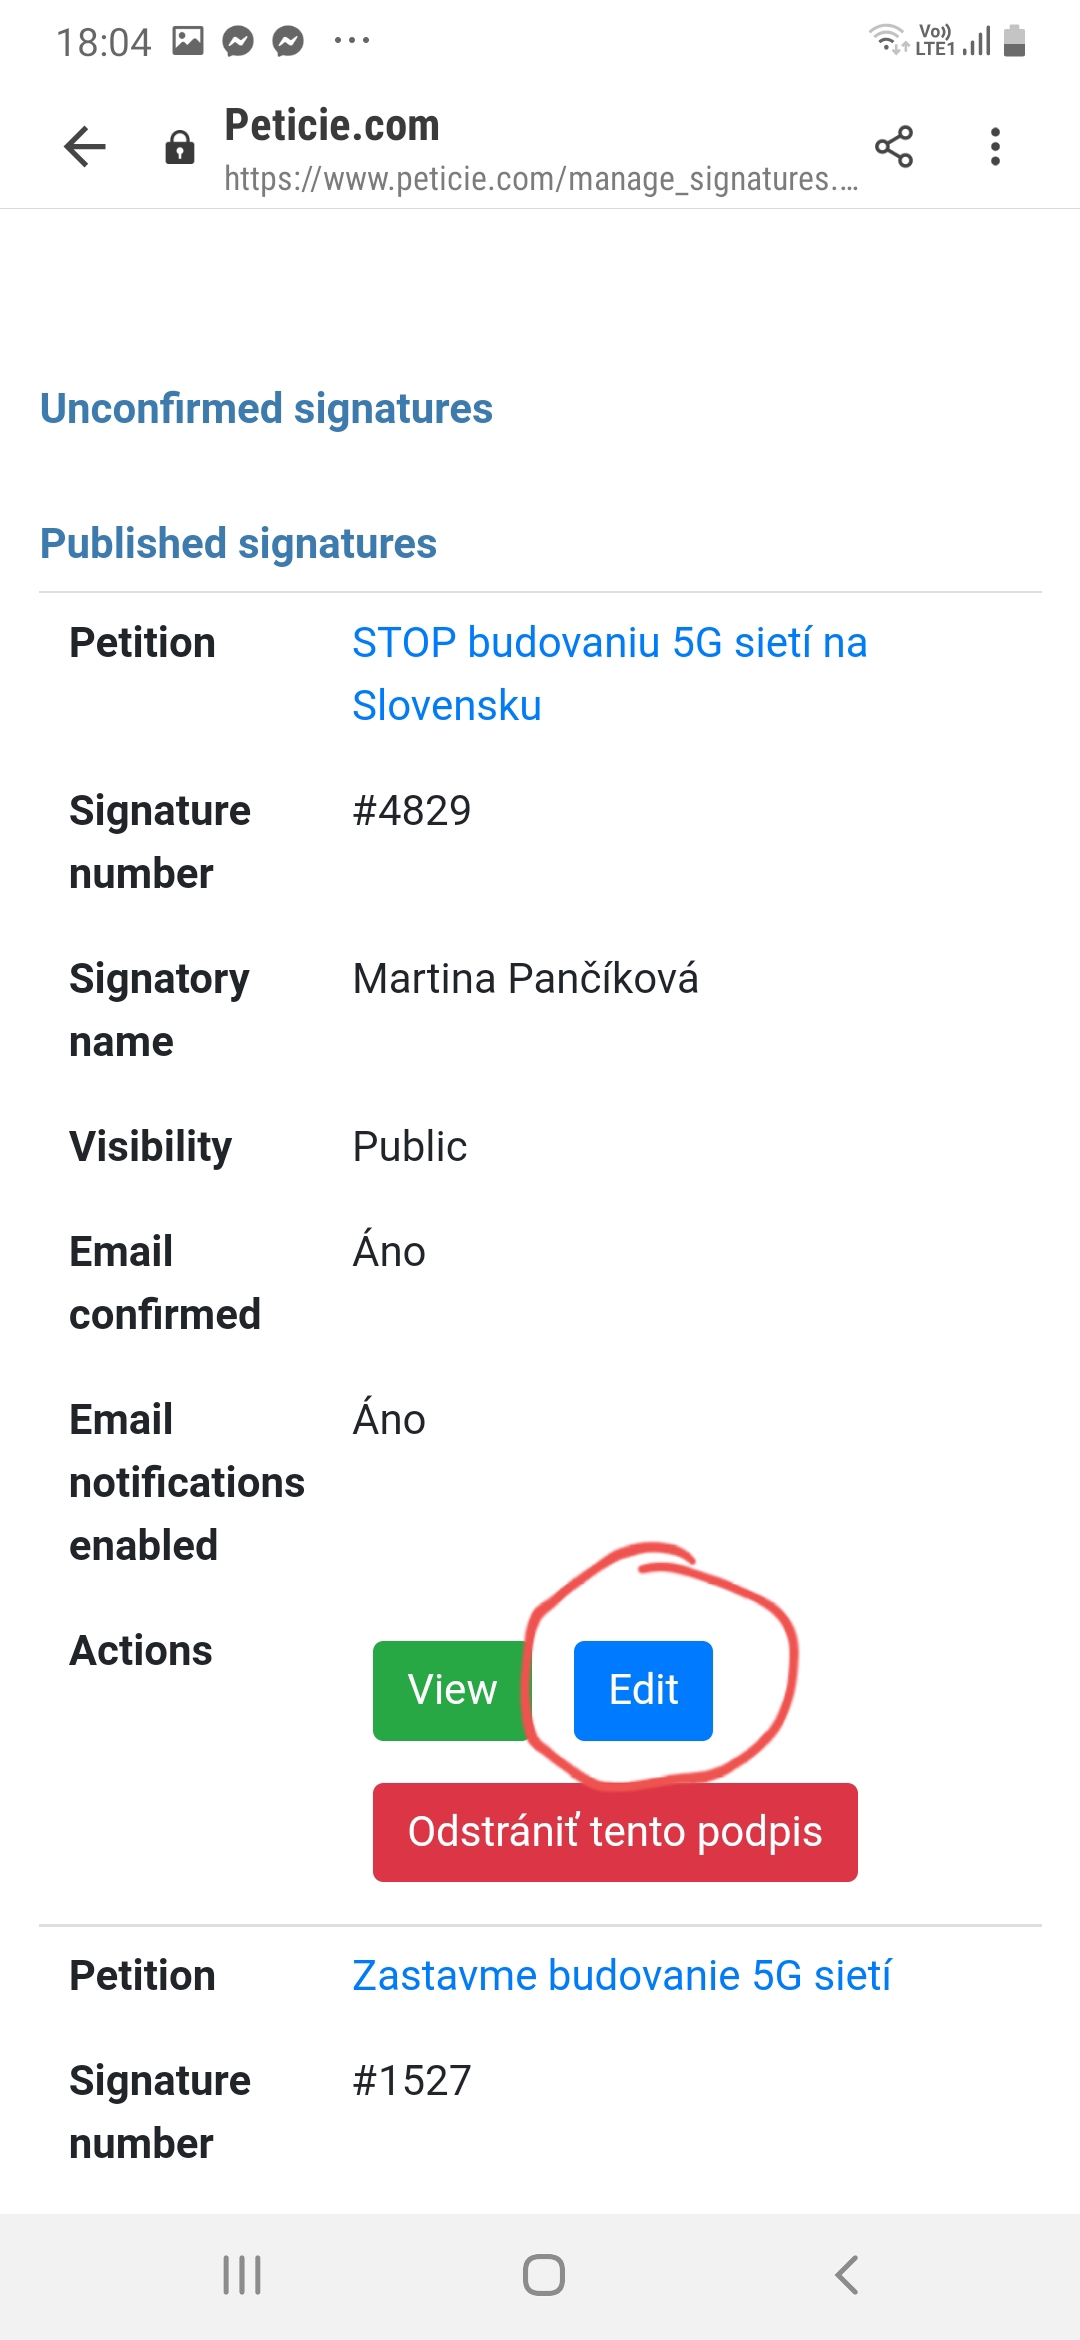Tap the padlock site security icon
Viewport: 1080px width, 2340px height.
pos(180,147)
